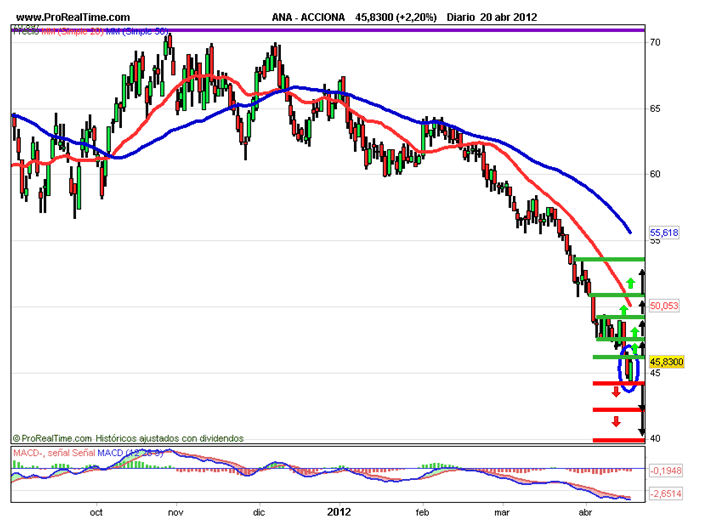Screen dimensions: 708x525
Task: Click the www.ProRealTime.com header text
Action: [73, 17]
